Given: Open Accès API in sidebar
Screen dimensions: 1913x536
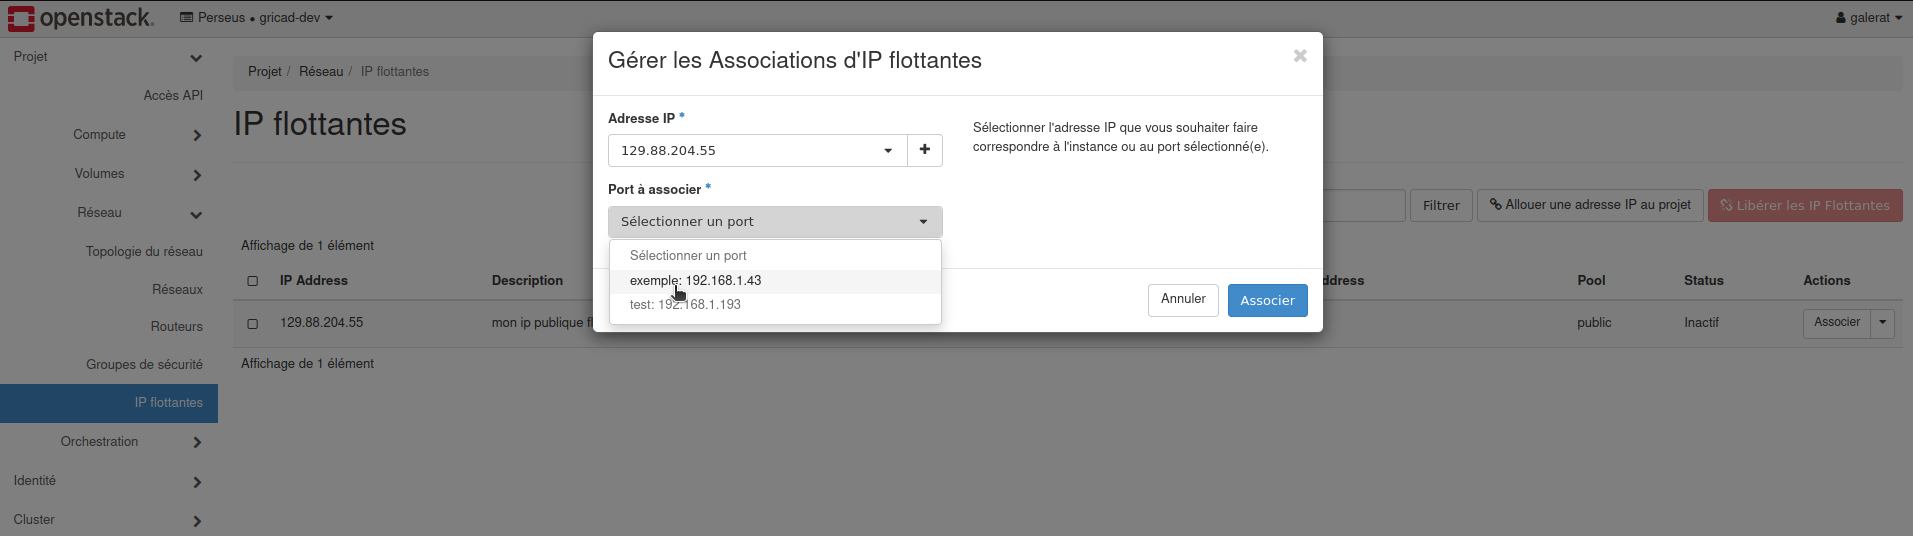Looking at the screenshot, I should [x=173, y=95].
